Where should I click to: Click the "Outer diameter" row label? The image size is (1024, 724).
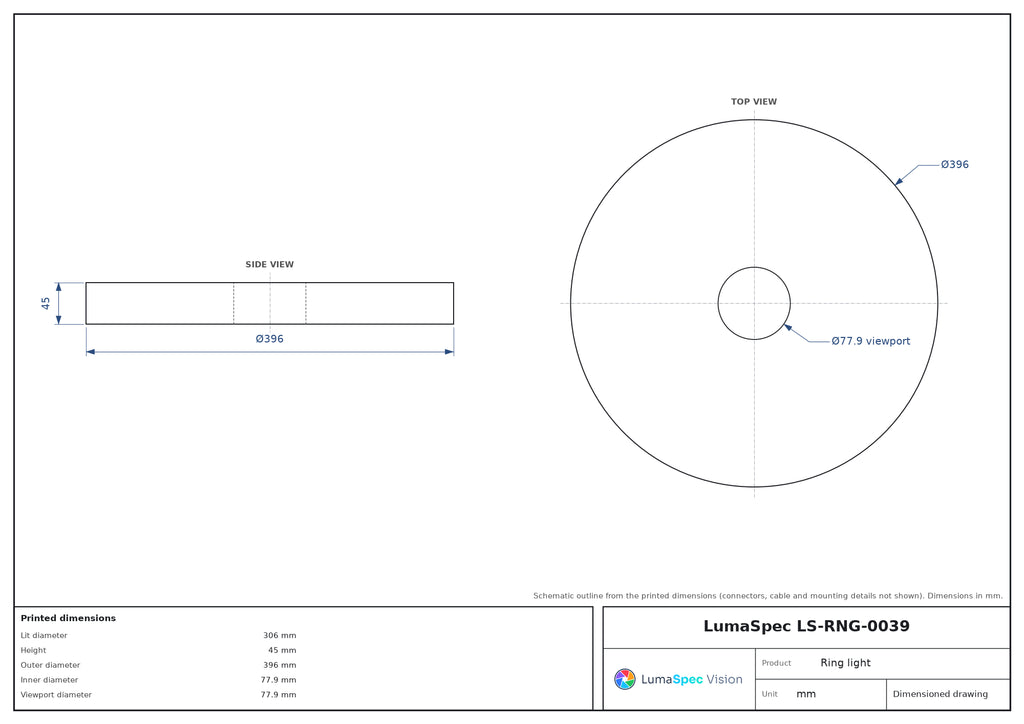[50, 665]
